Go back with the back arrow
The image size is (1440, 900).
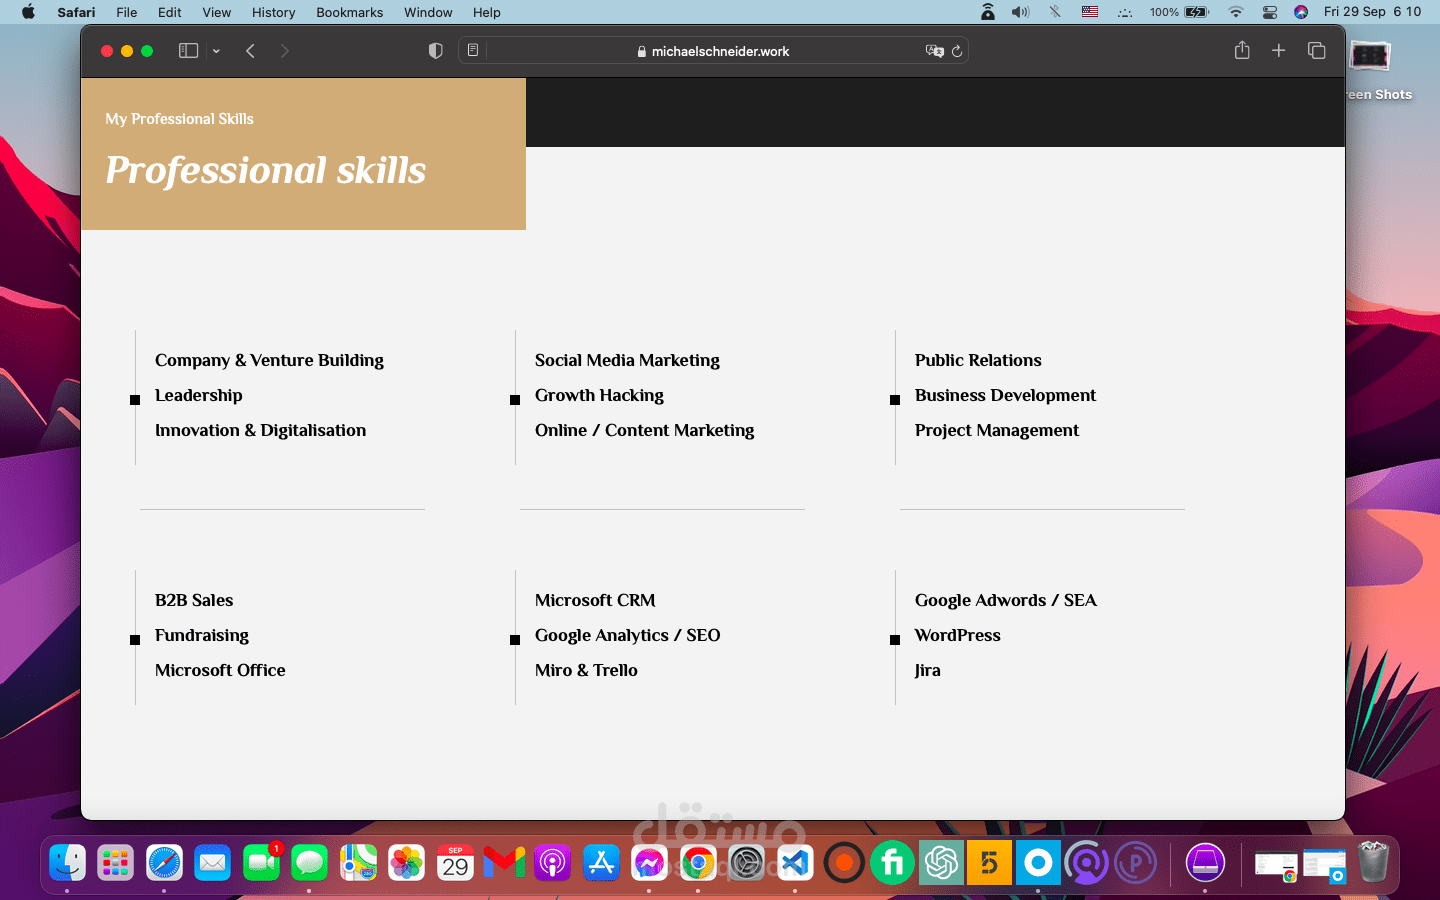pos(250,51)
